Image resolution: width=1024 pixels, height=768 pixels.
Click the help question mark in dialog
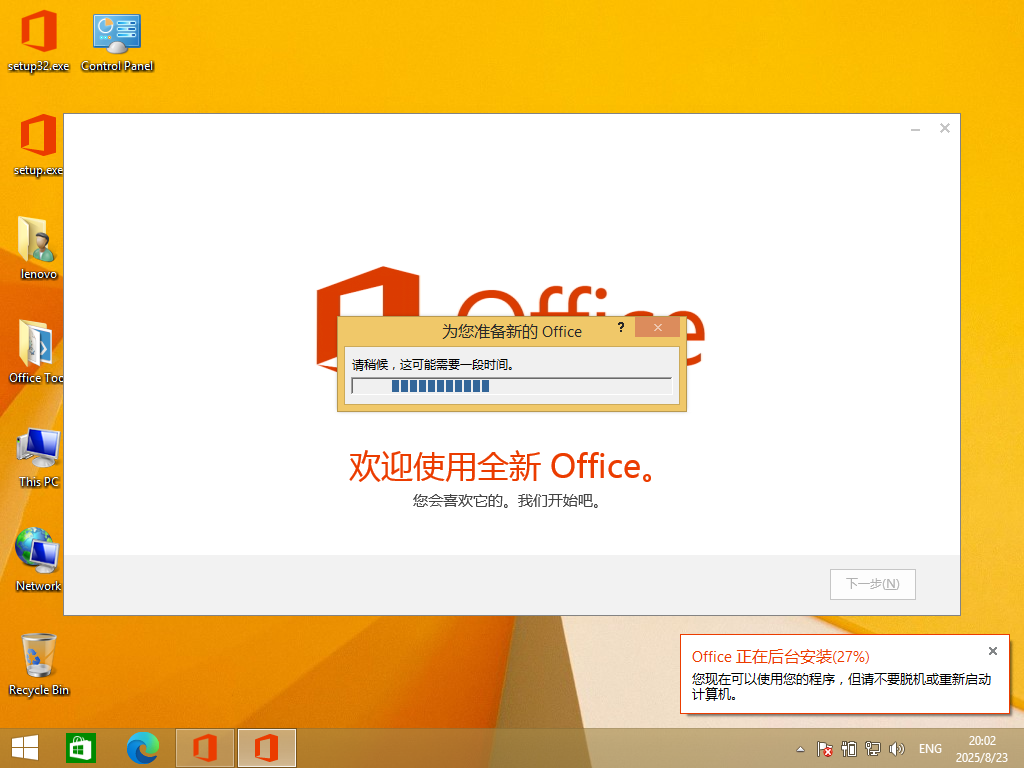tap(621, 328)
